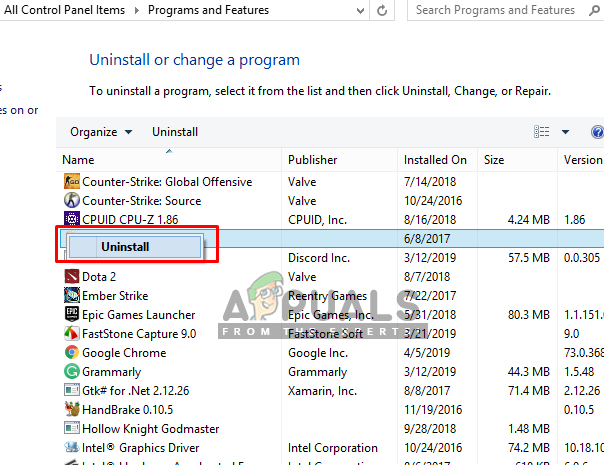Click the Counter-Strike: Global Offensive program icon
604x465 pixels.
click(x=72, y=181)
